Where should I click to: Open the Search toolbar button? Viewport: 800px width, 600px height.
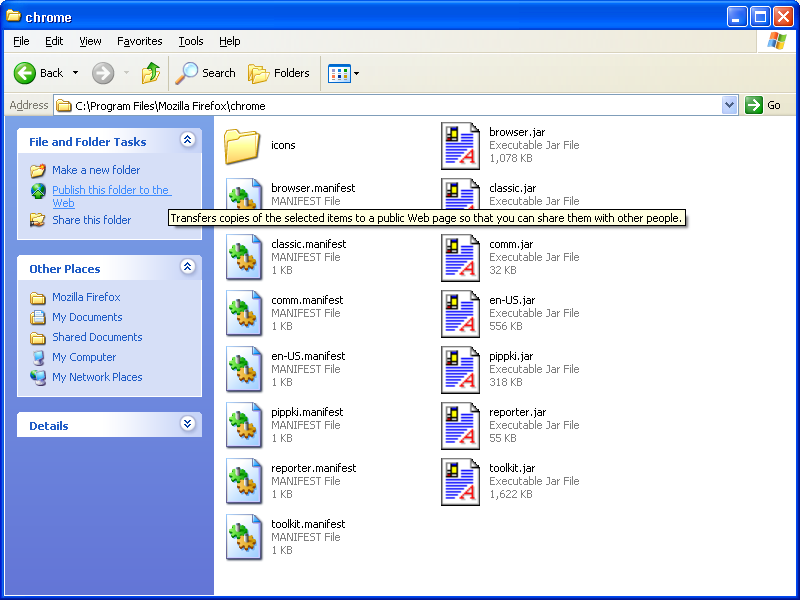tap(206, 73)
